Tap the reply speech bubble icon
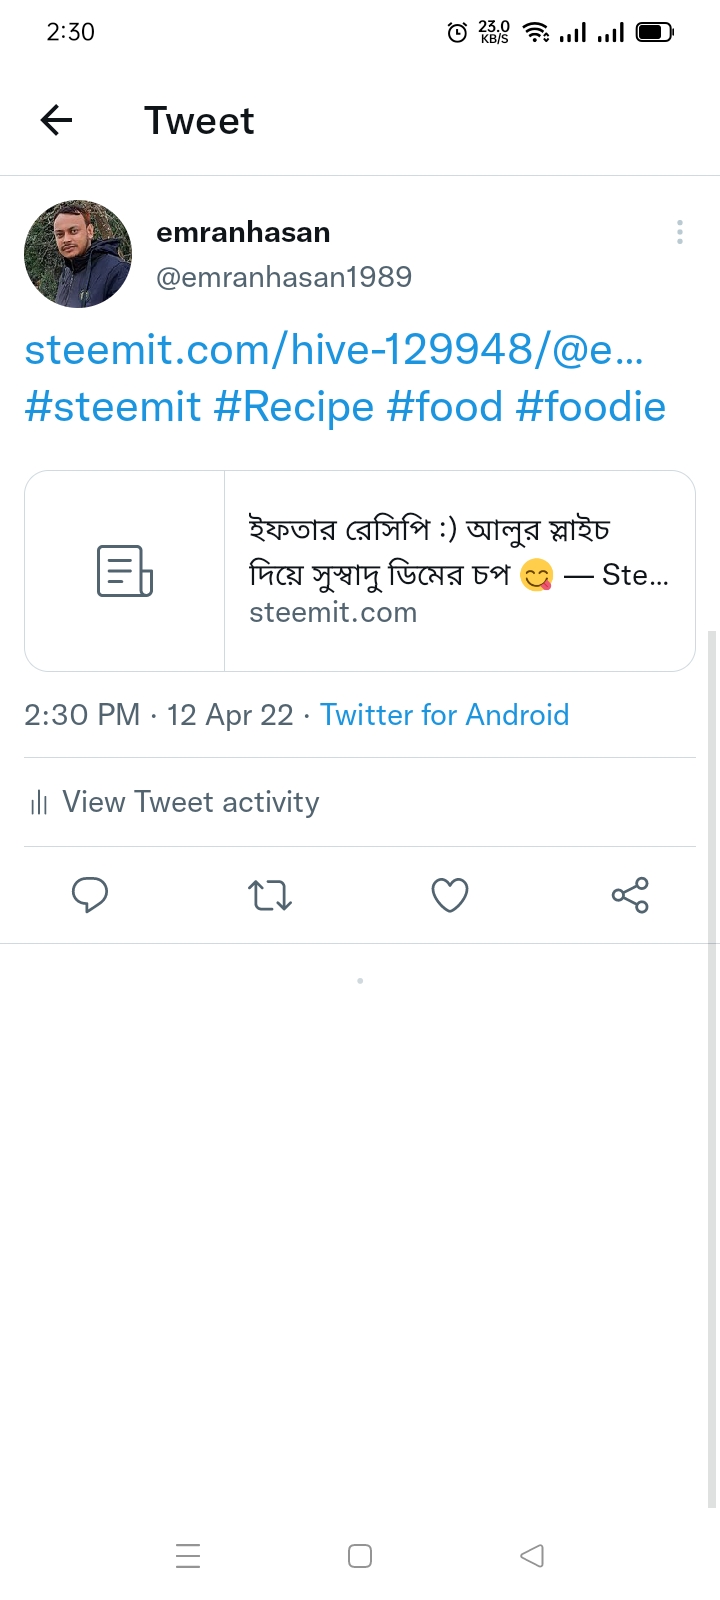 pos(90,895)
